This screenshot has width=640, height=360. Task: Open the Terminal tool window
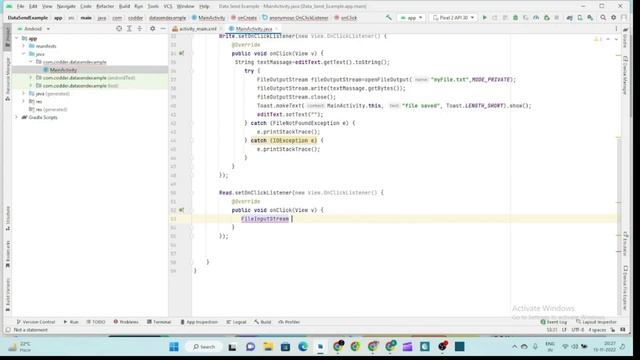159,322
